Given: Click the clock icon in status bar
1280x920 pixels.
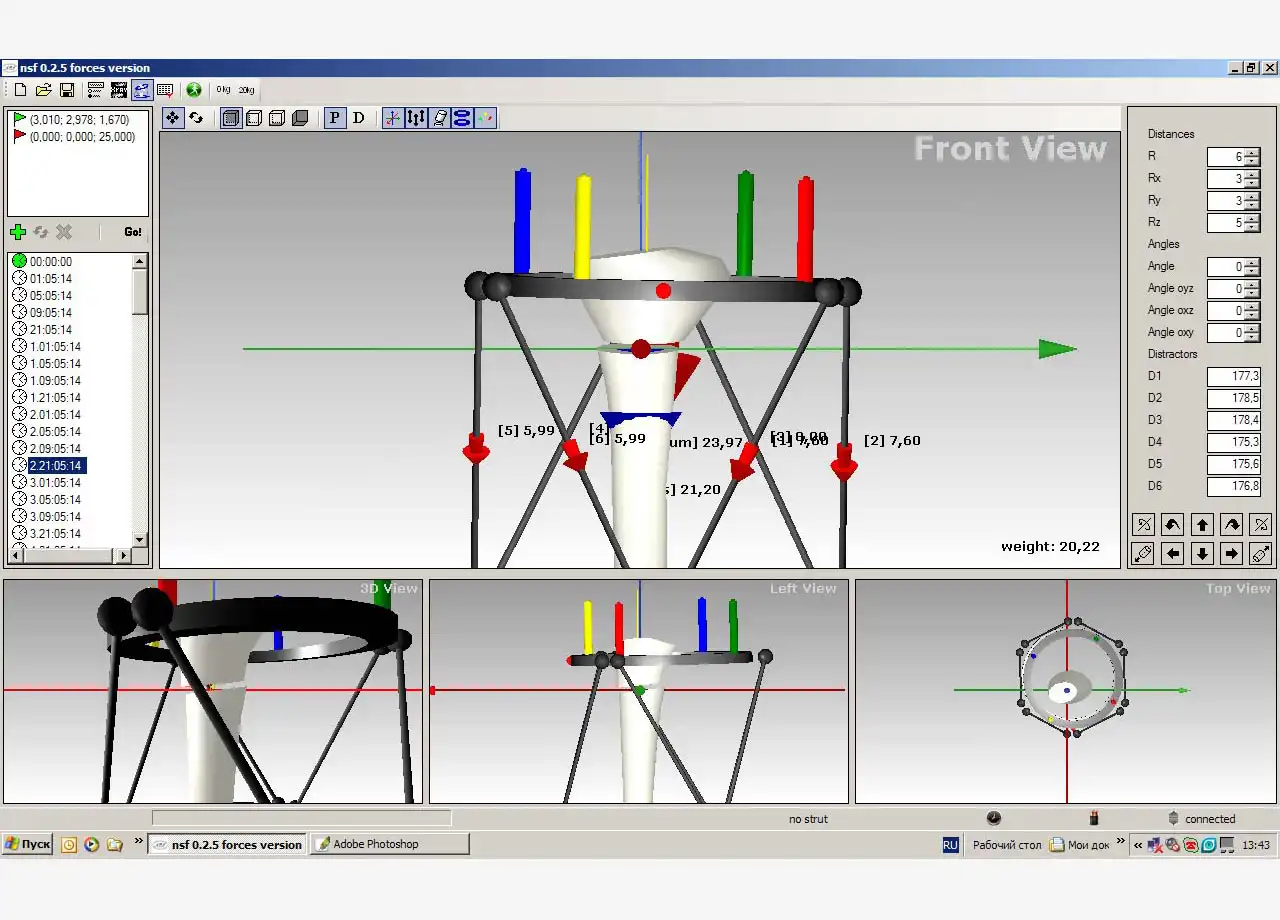Looking at the screenshot, I should 993,818.
